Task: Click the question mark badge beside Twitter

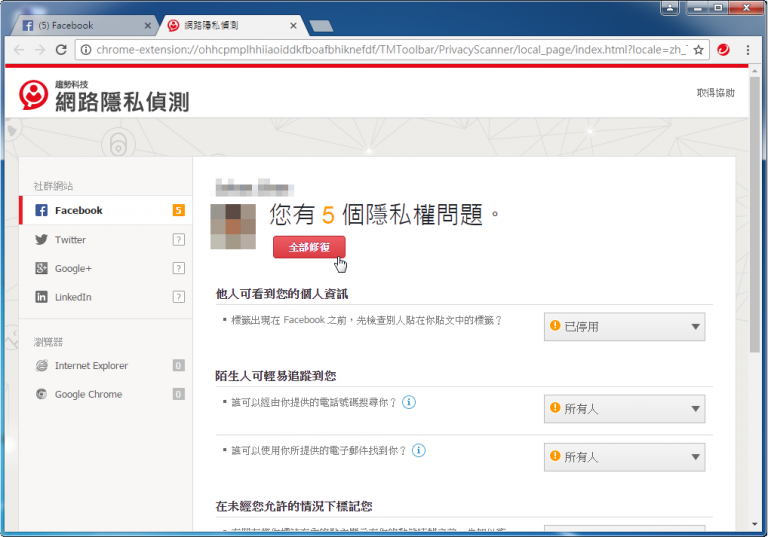Action: point(179,240)
